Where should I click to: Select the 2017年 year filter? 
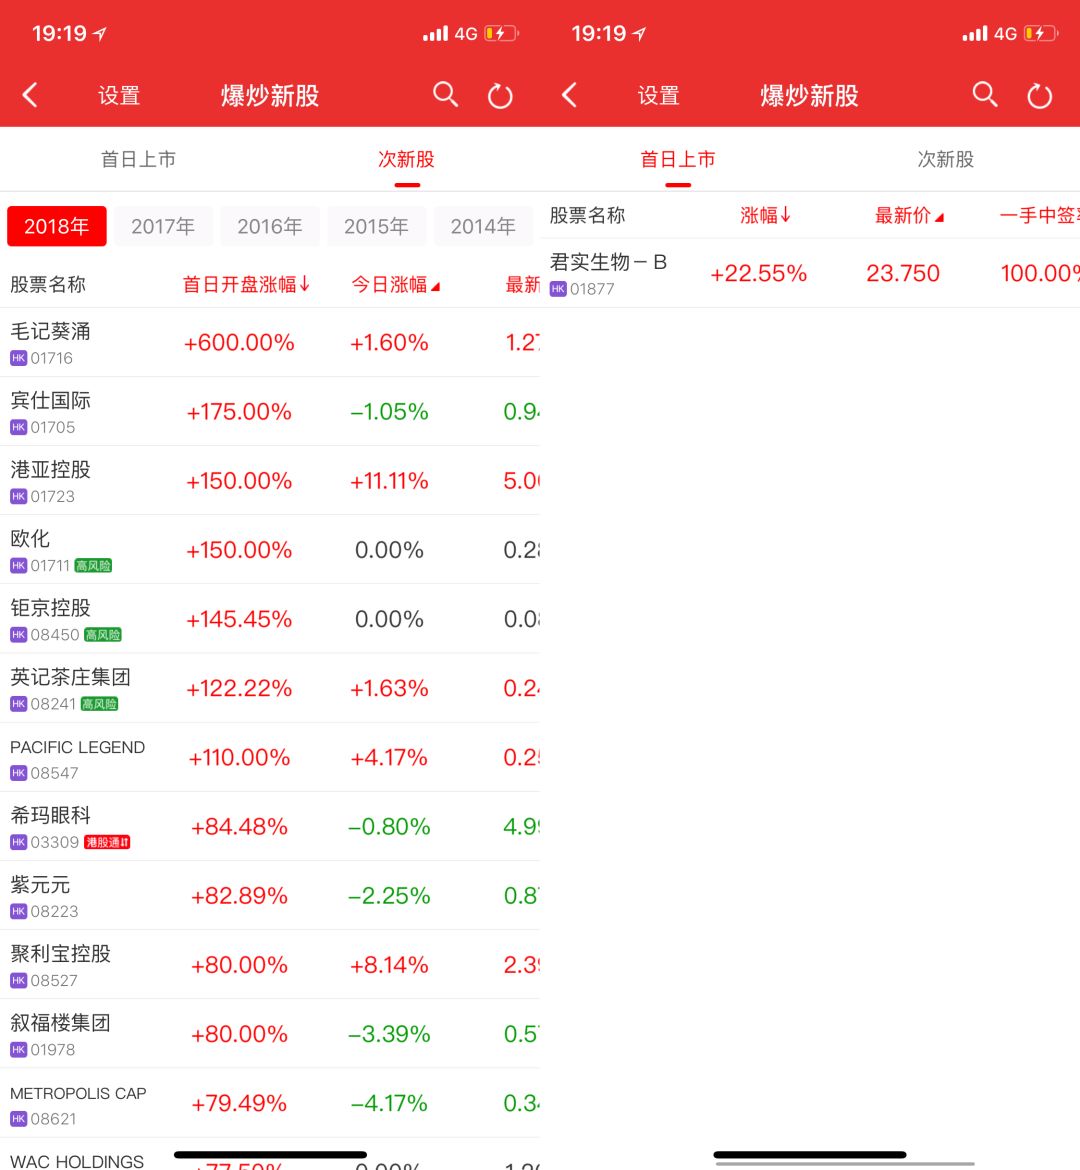click(x=163, y=227)
